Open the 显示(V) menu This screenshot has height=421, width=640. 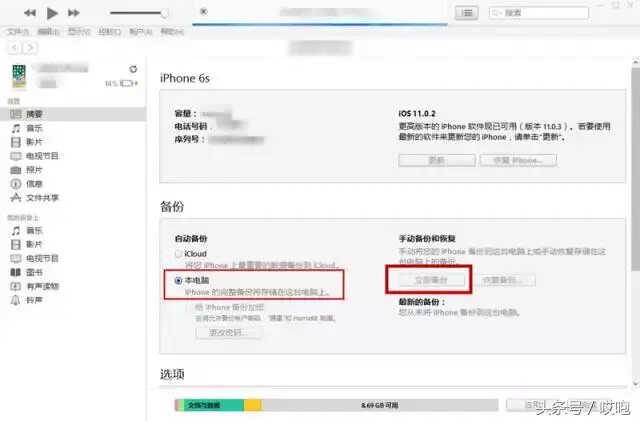79,31
